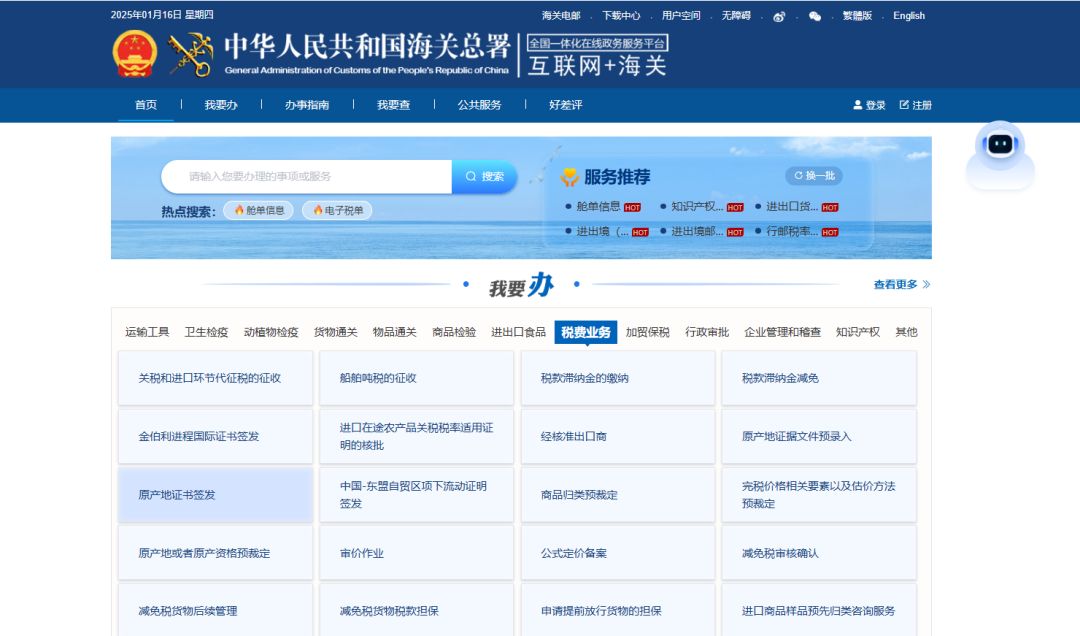Select the 其他 tab

[906, 332]
